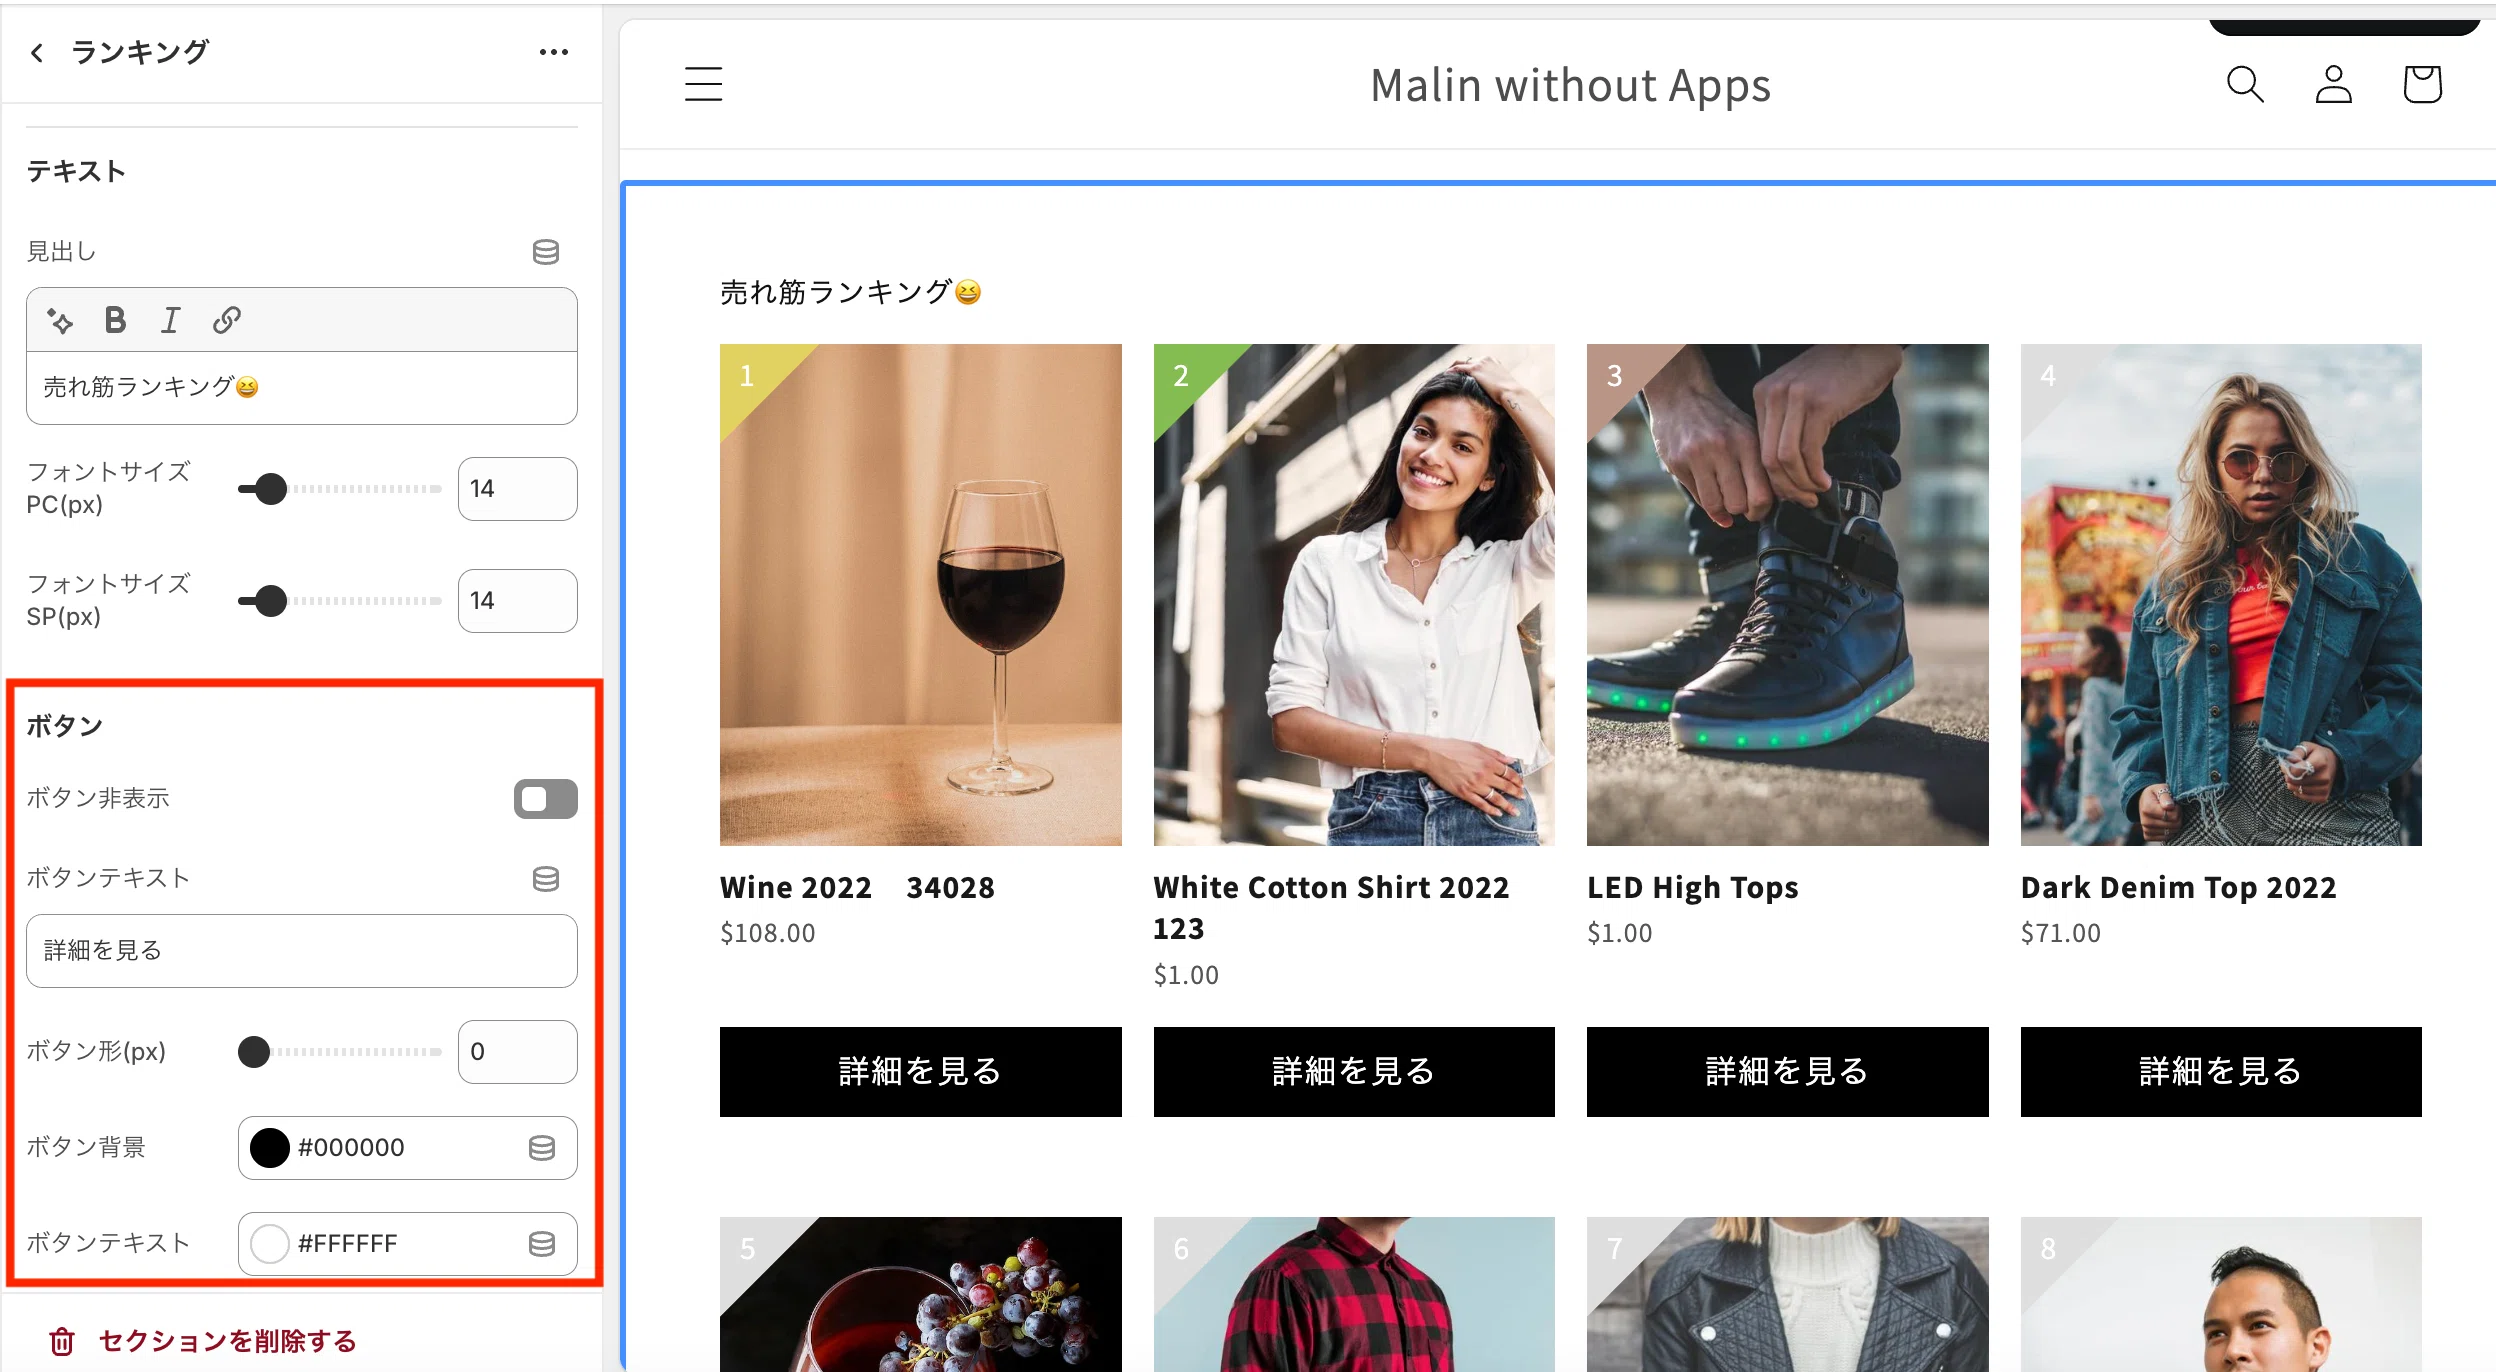Screen dimensions: 2496x1372
Task: Open the Wine 2022 product image
Action: click(920, 595)
